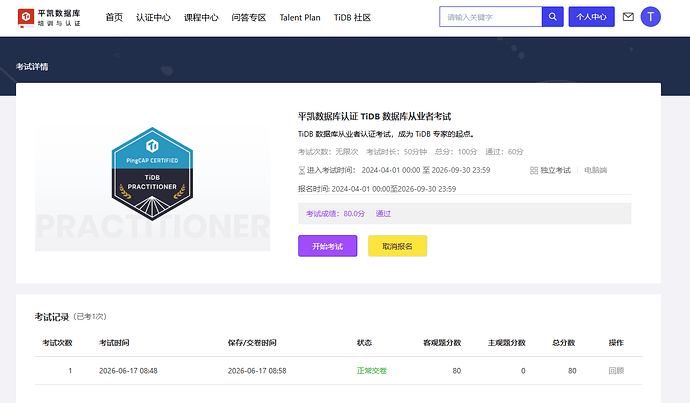Click the grid icon beside 独立考试
The width and height of the screenshot is (690, 403).
[x=534, y=170]
